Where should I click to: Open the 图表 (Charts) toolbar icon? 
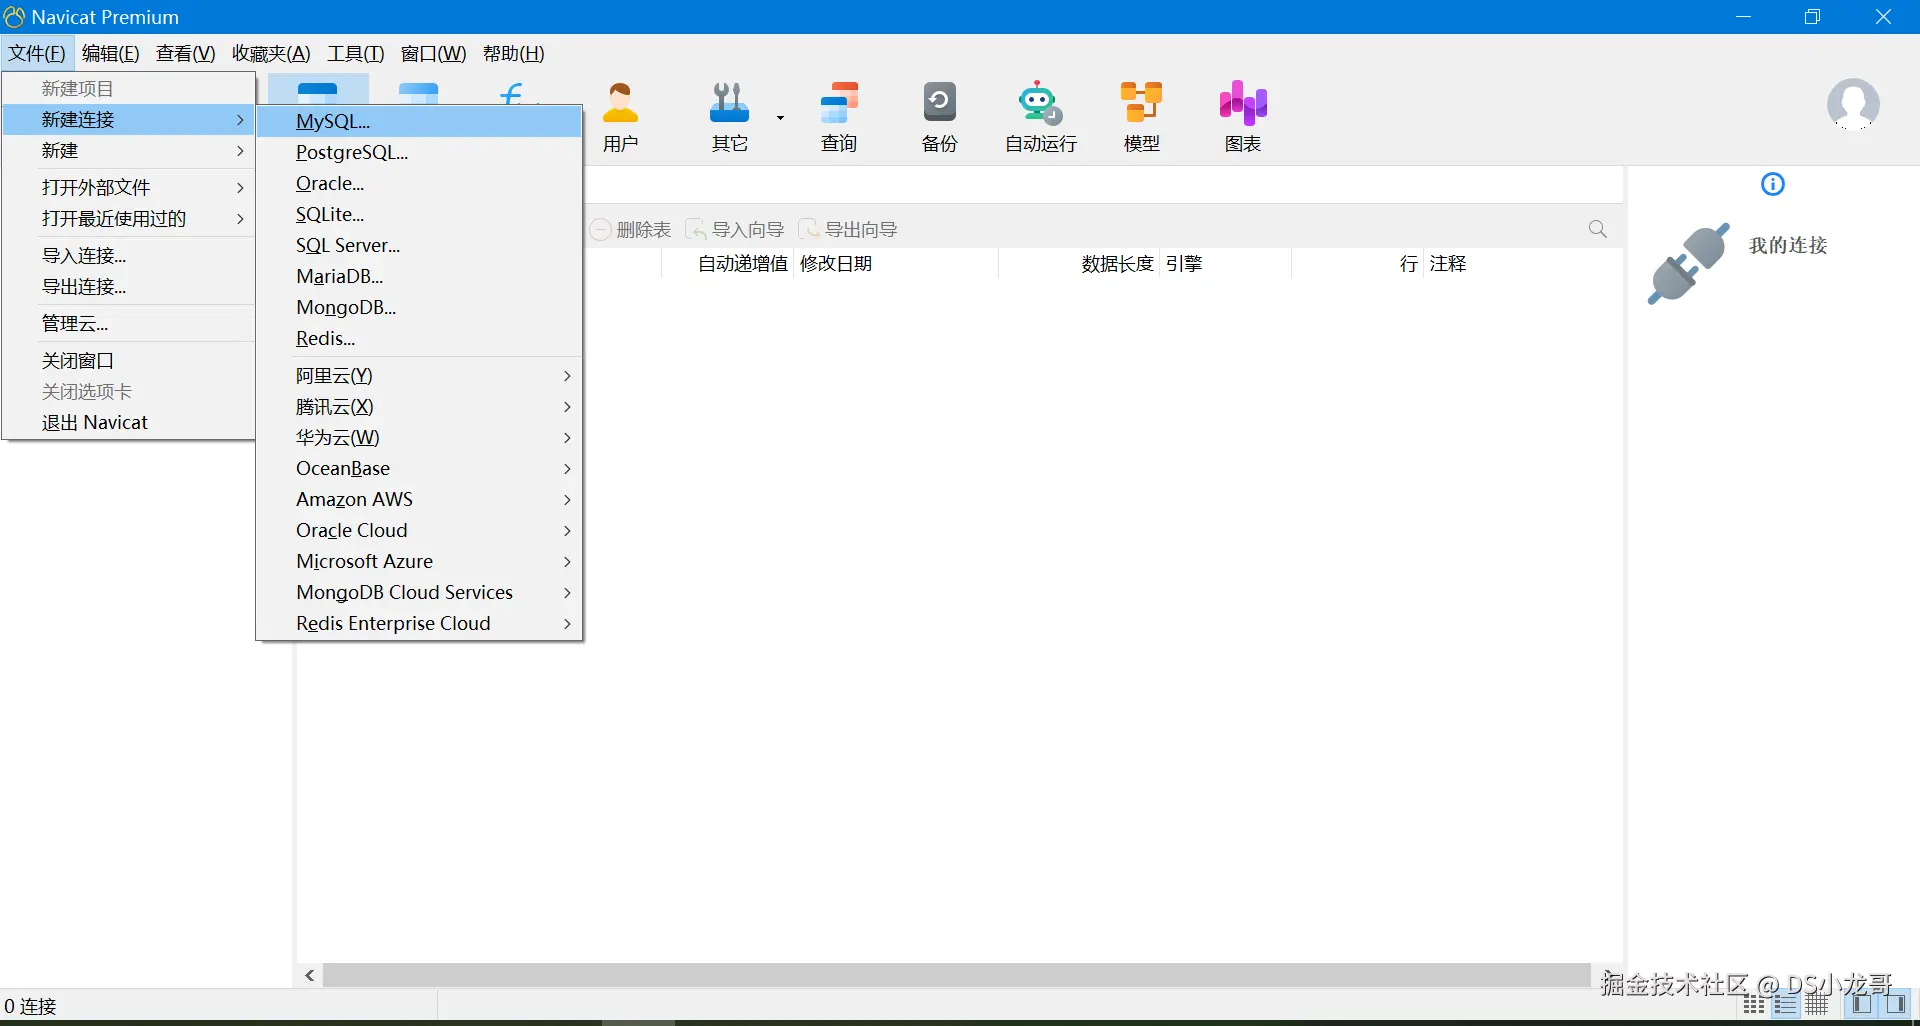(1243, 117)
